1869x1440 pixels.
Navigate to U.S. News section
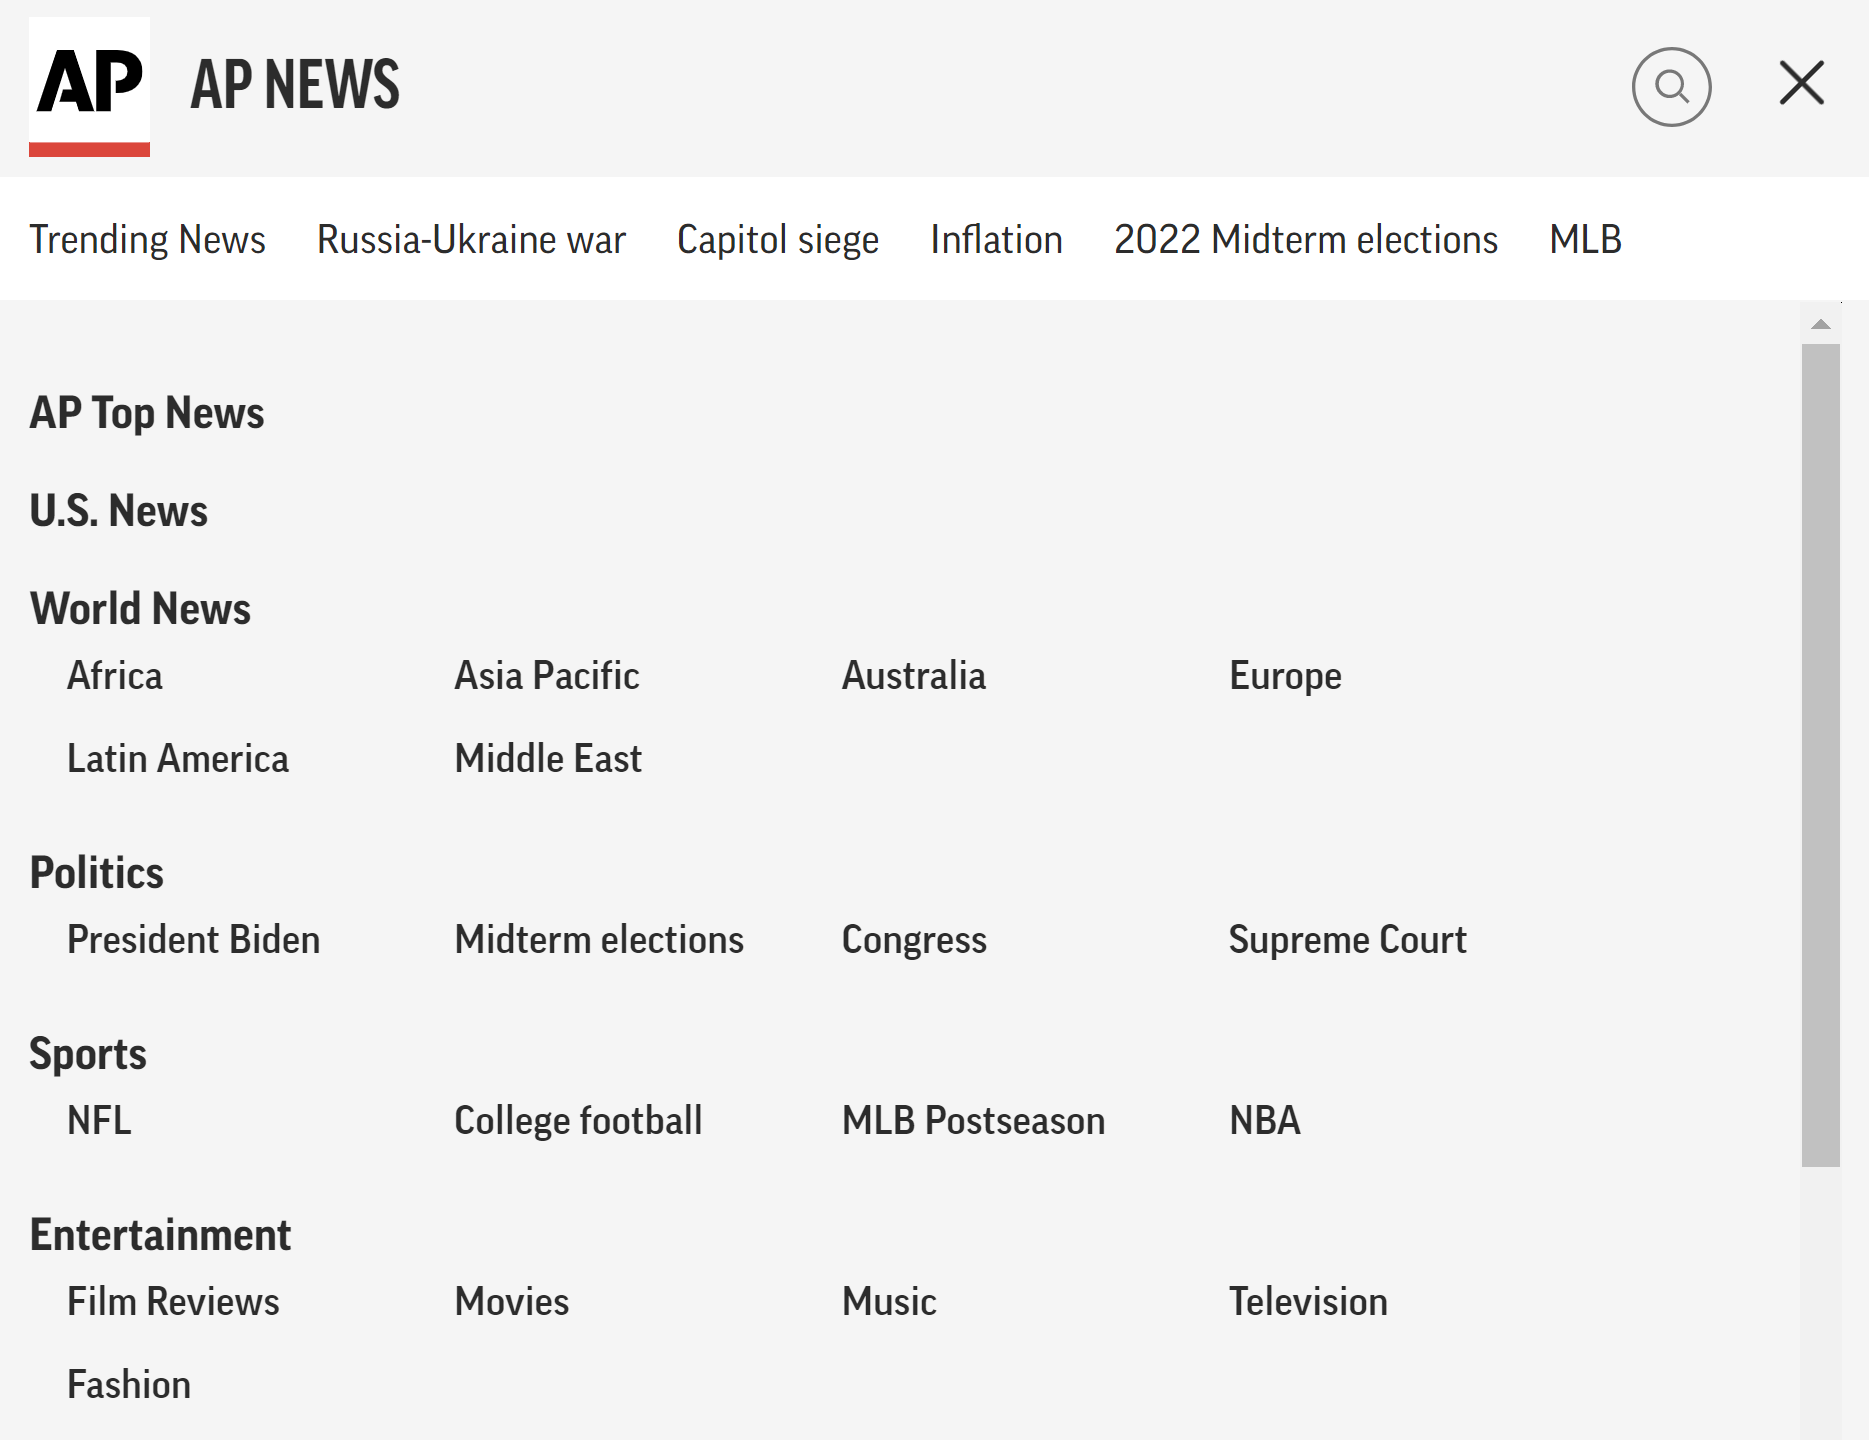tap(119, 511)
